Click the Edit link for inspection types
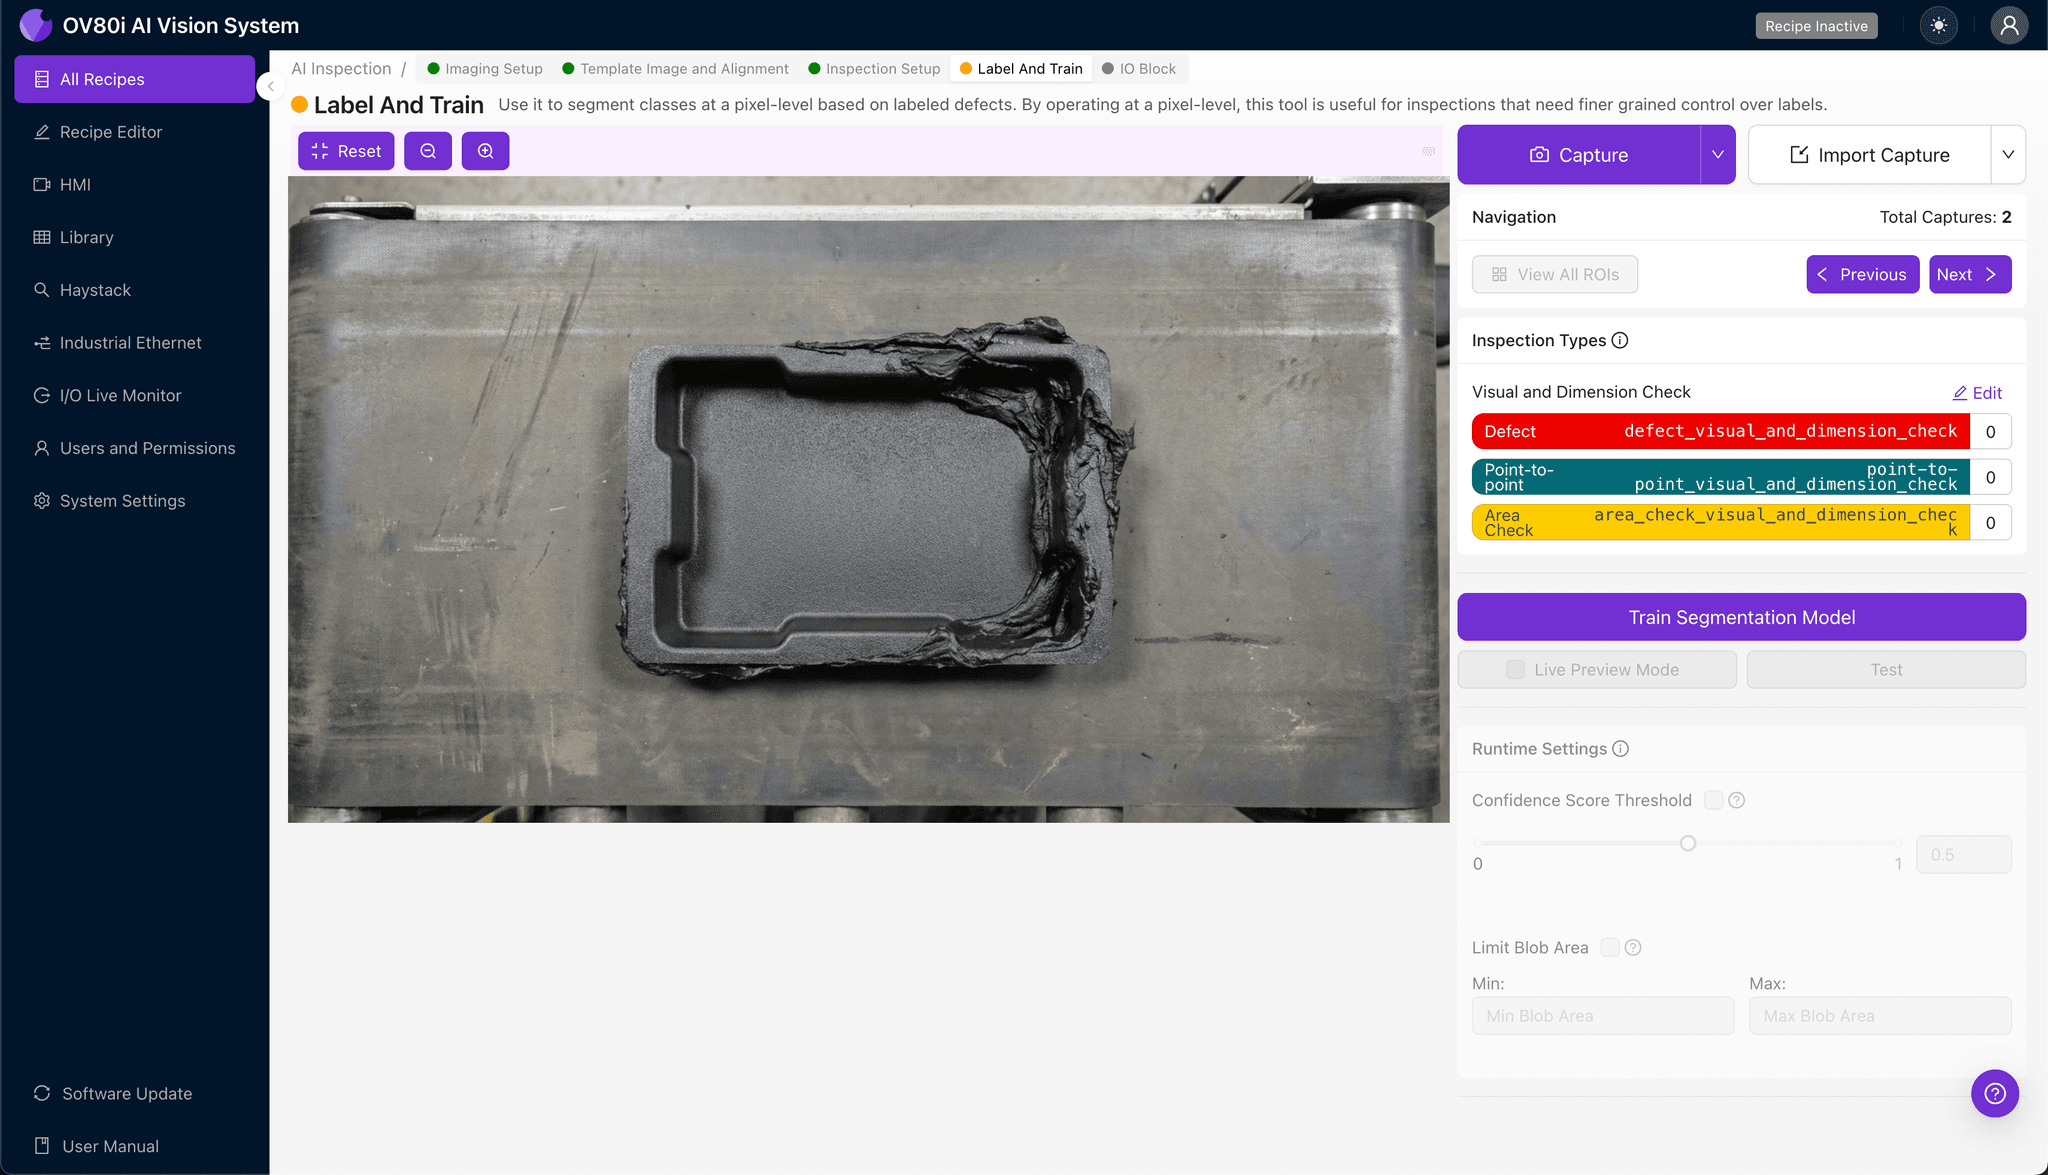 coord(1977,393)
